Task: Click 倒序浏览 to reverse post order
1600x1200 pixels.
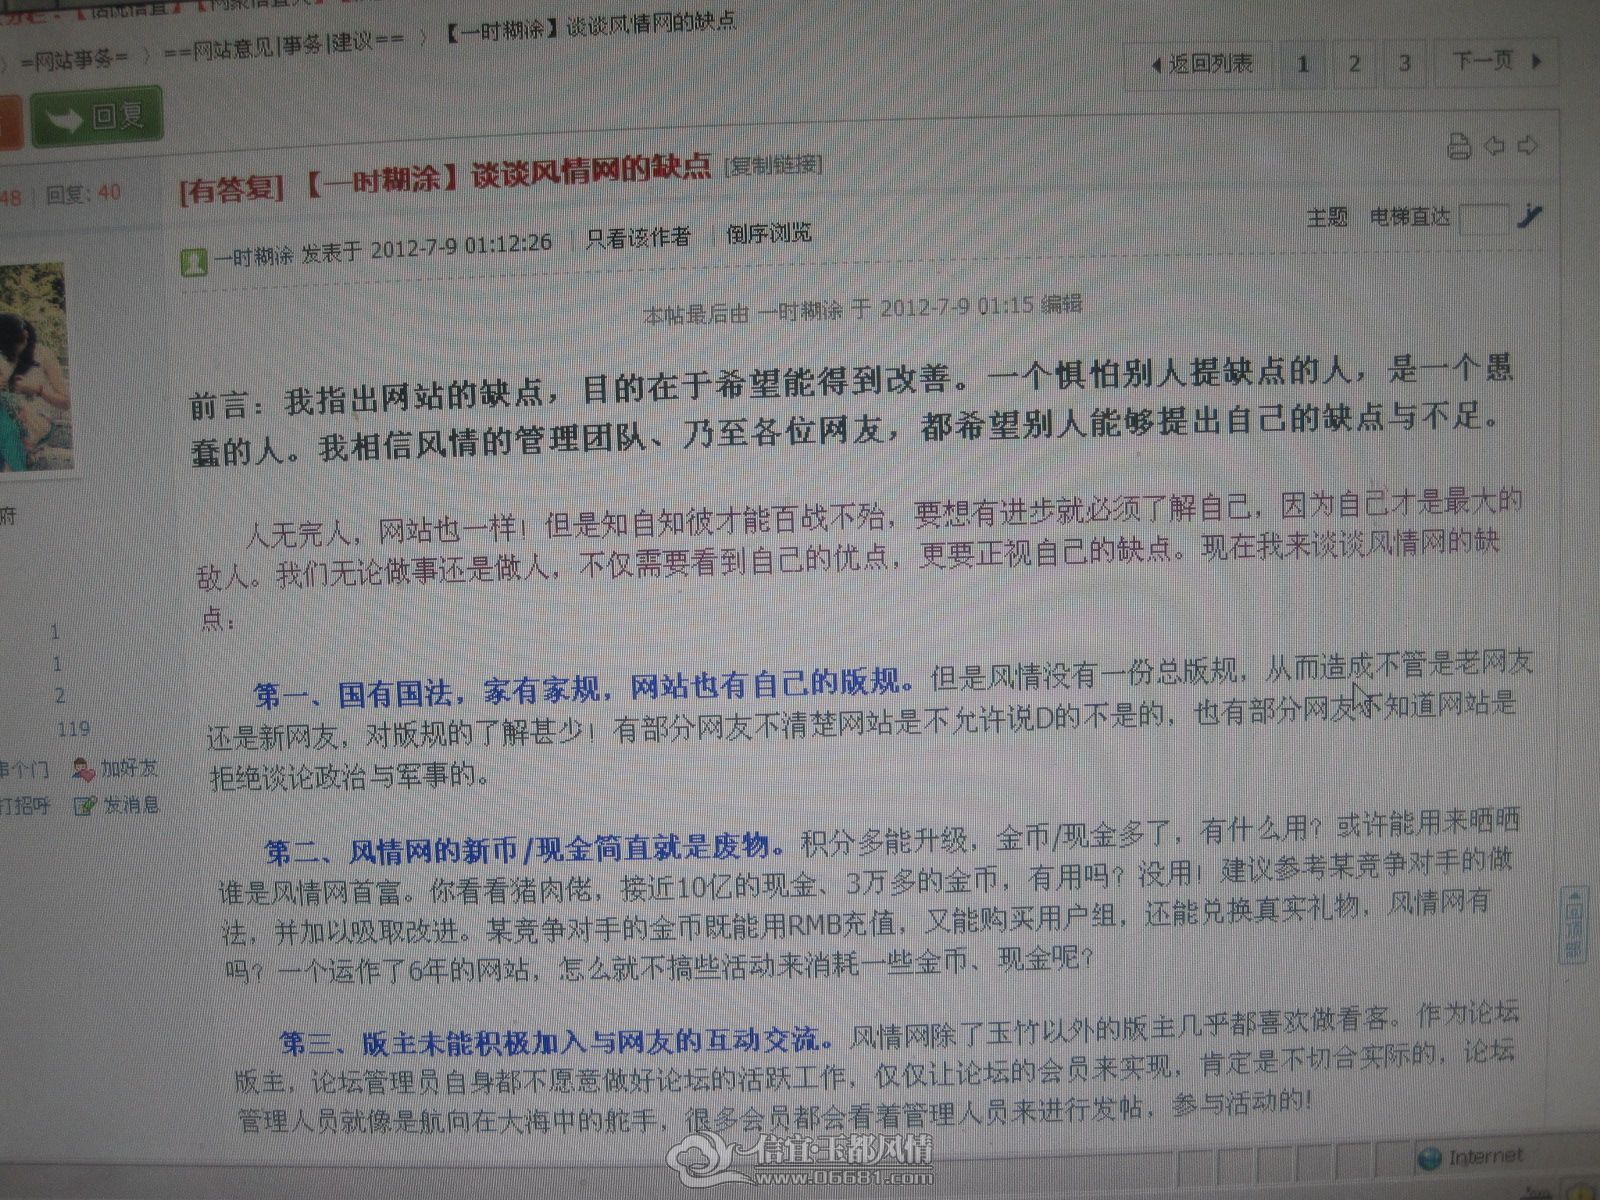Action: click(x=769, y=234)
